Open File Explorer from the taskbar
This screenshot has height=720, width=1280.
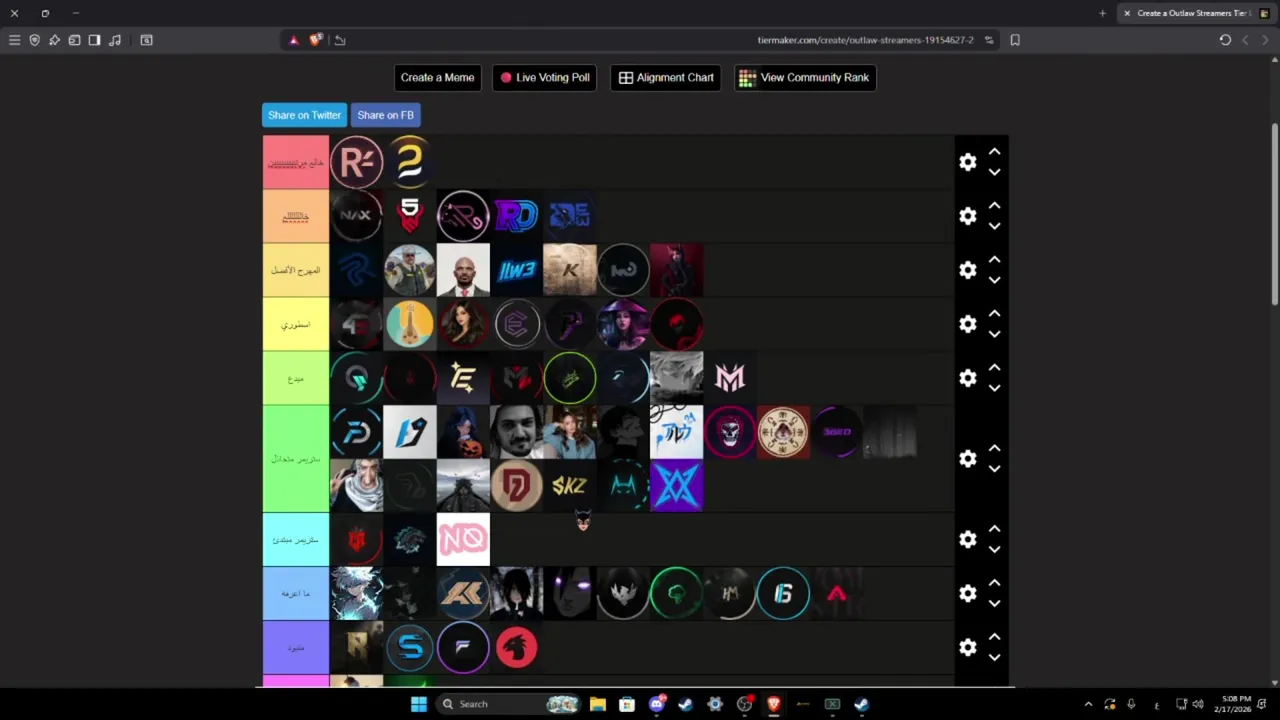pyautogui.click(x=597, y=704)
